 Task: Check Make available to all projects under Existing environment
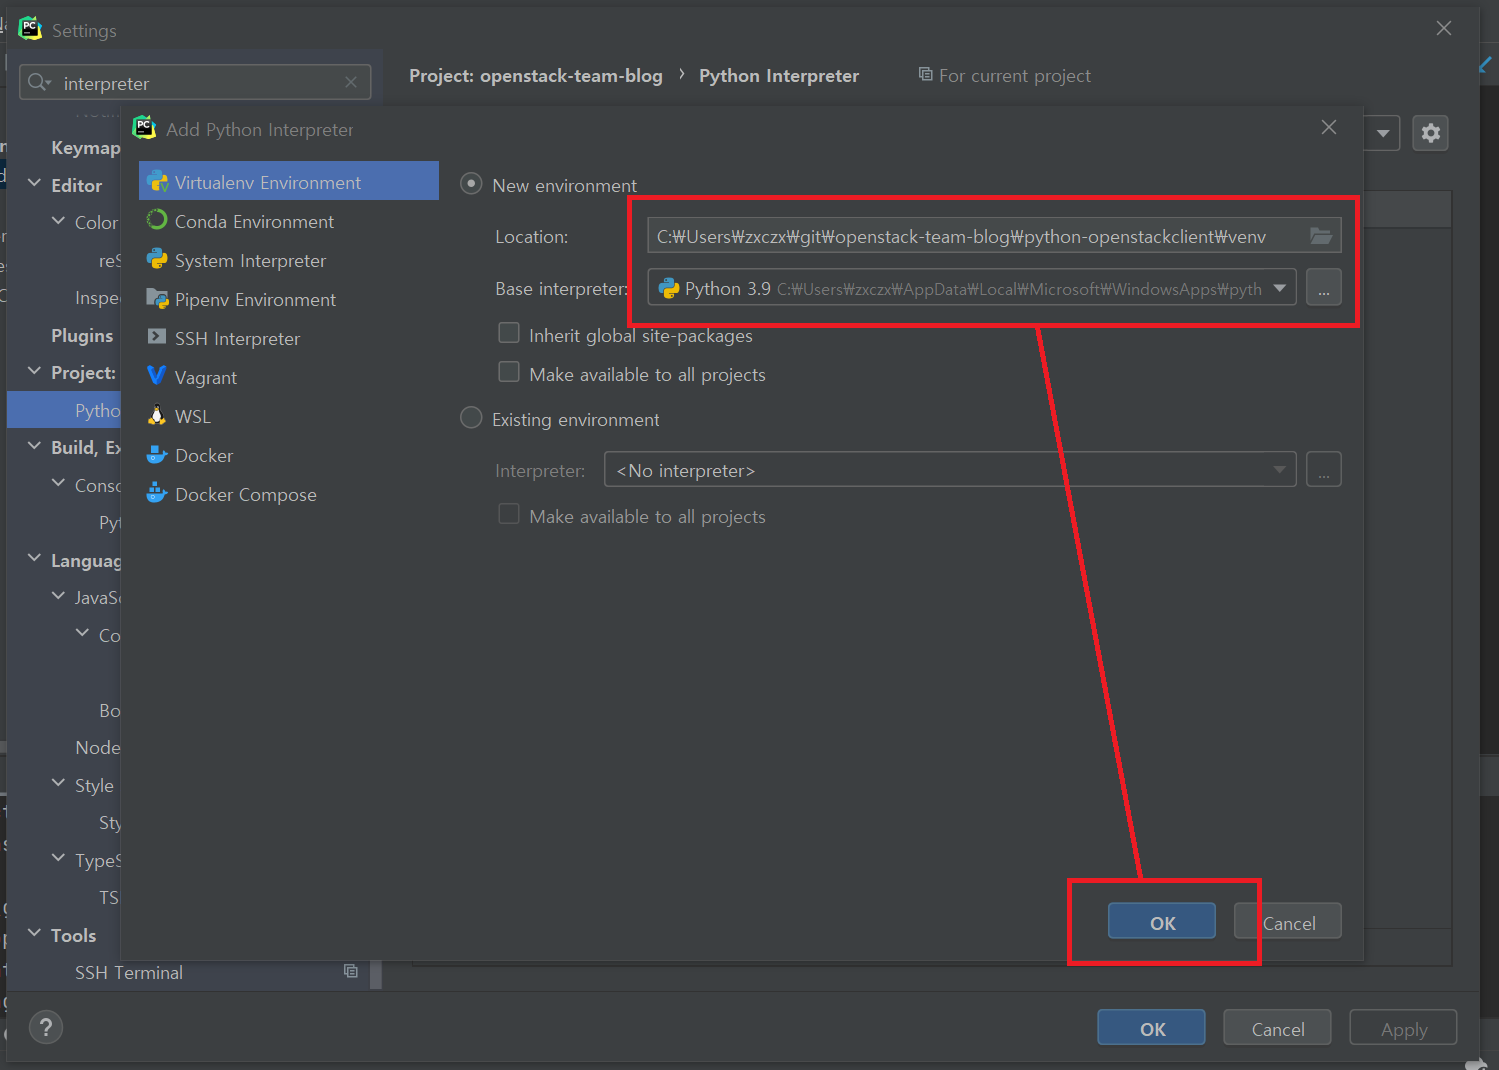509,514
